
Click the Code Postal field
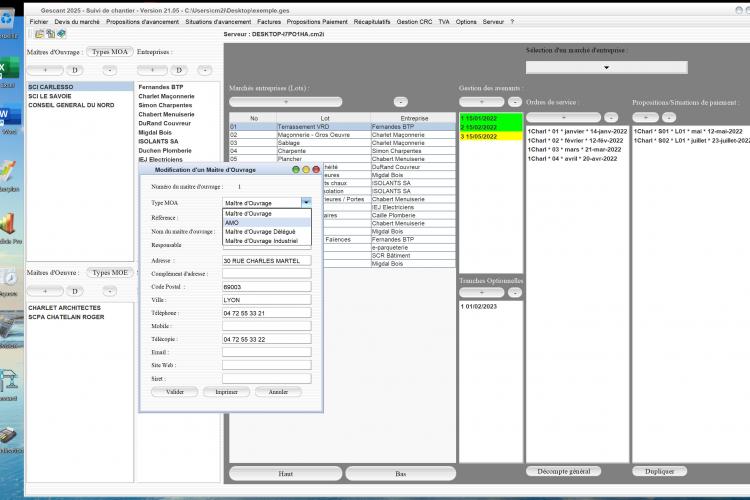click(266, 287)
